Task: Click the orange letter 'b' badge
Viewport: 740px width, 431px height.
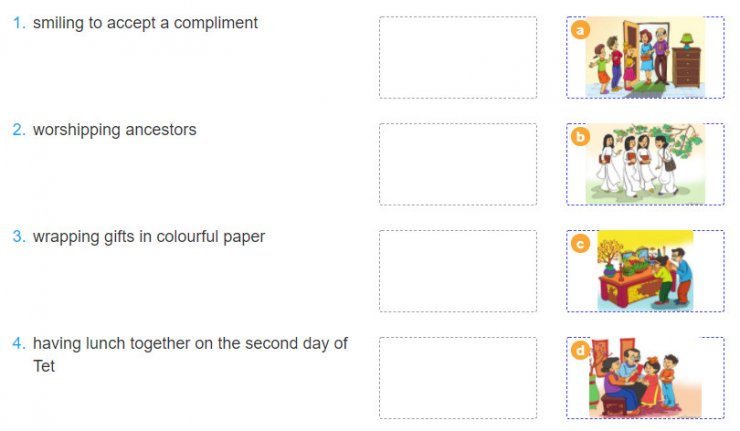Action: point(580,136)
